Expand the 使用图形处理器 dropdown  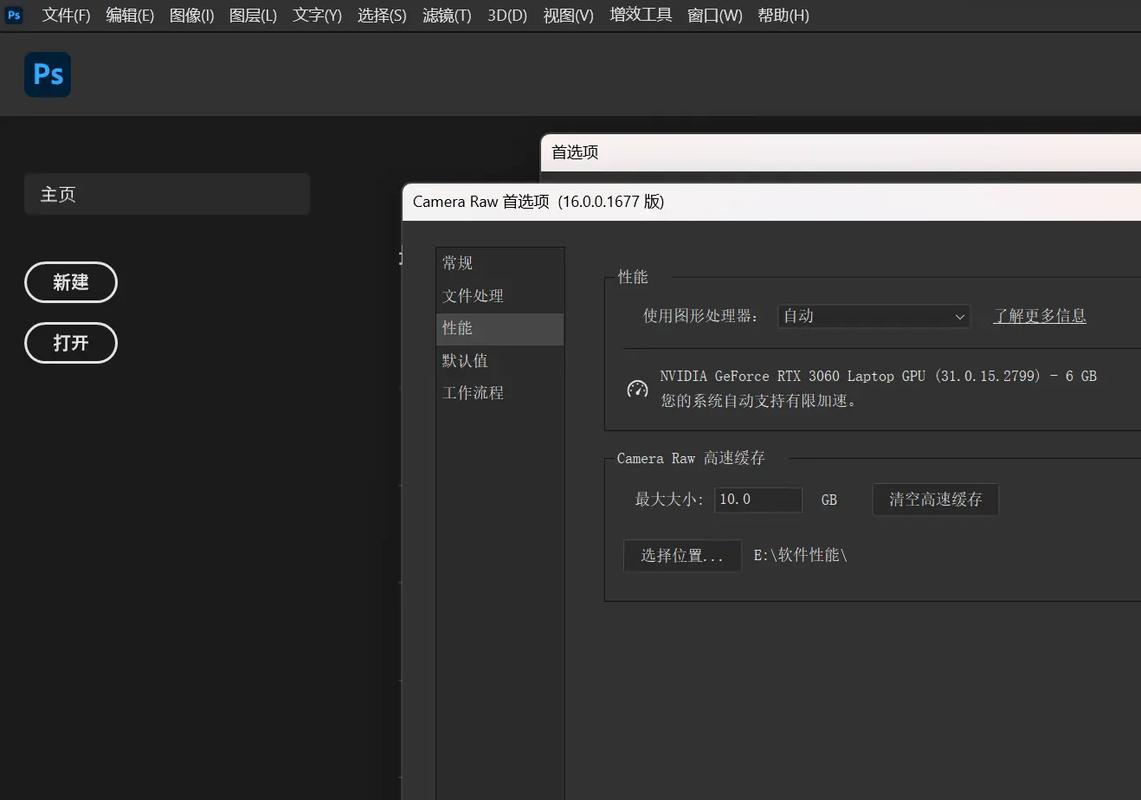coord(873,316)
